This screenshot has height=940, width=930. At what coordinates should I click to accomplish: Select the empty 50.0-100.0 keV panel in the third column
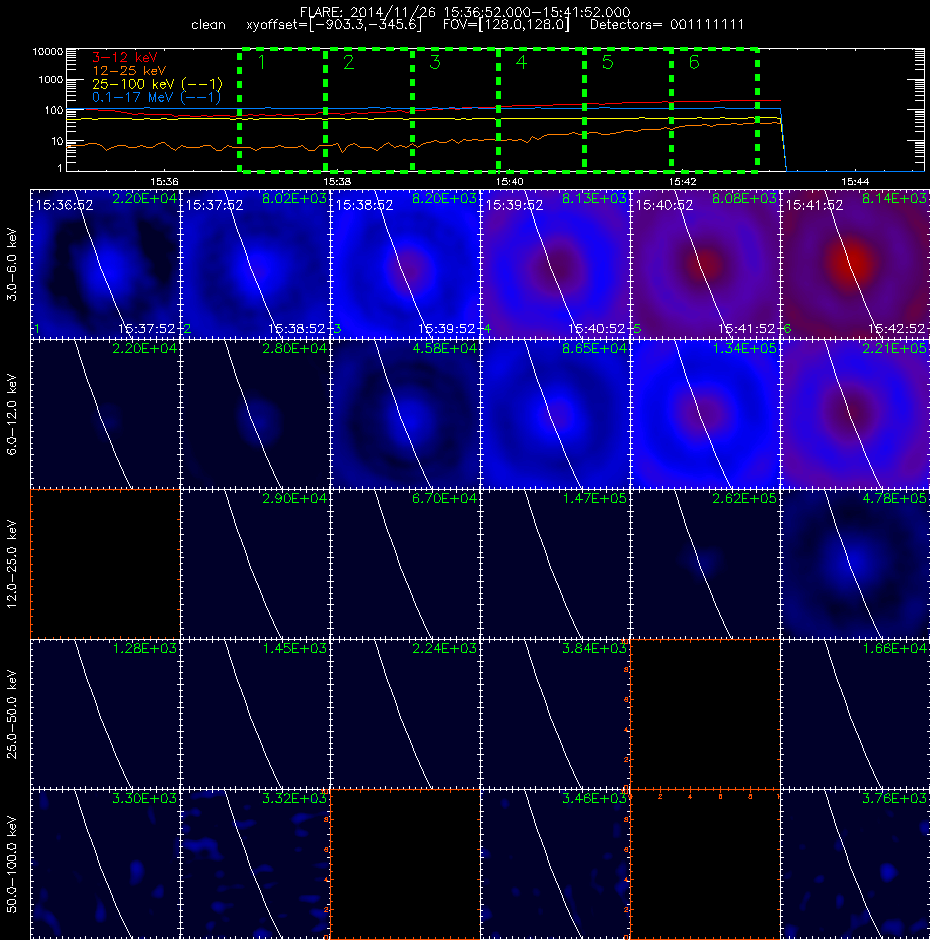click(x=405, y=864)
